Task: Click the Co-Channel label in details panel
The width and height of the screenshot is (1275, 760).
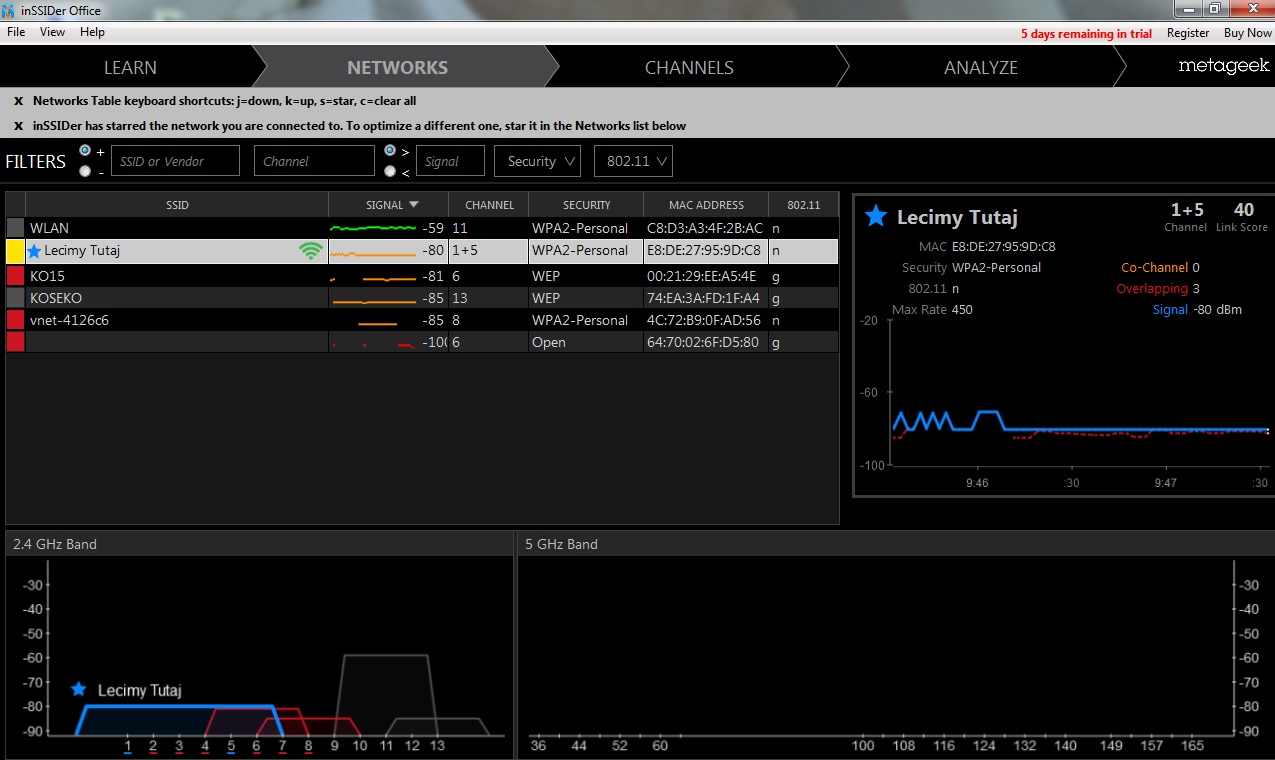Action: pyautogui.click(x=1155, y=268)
